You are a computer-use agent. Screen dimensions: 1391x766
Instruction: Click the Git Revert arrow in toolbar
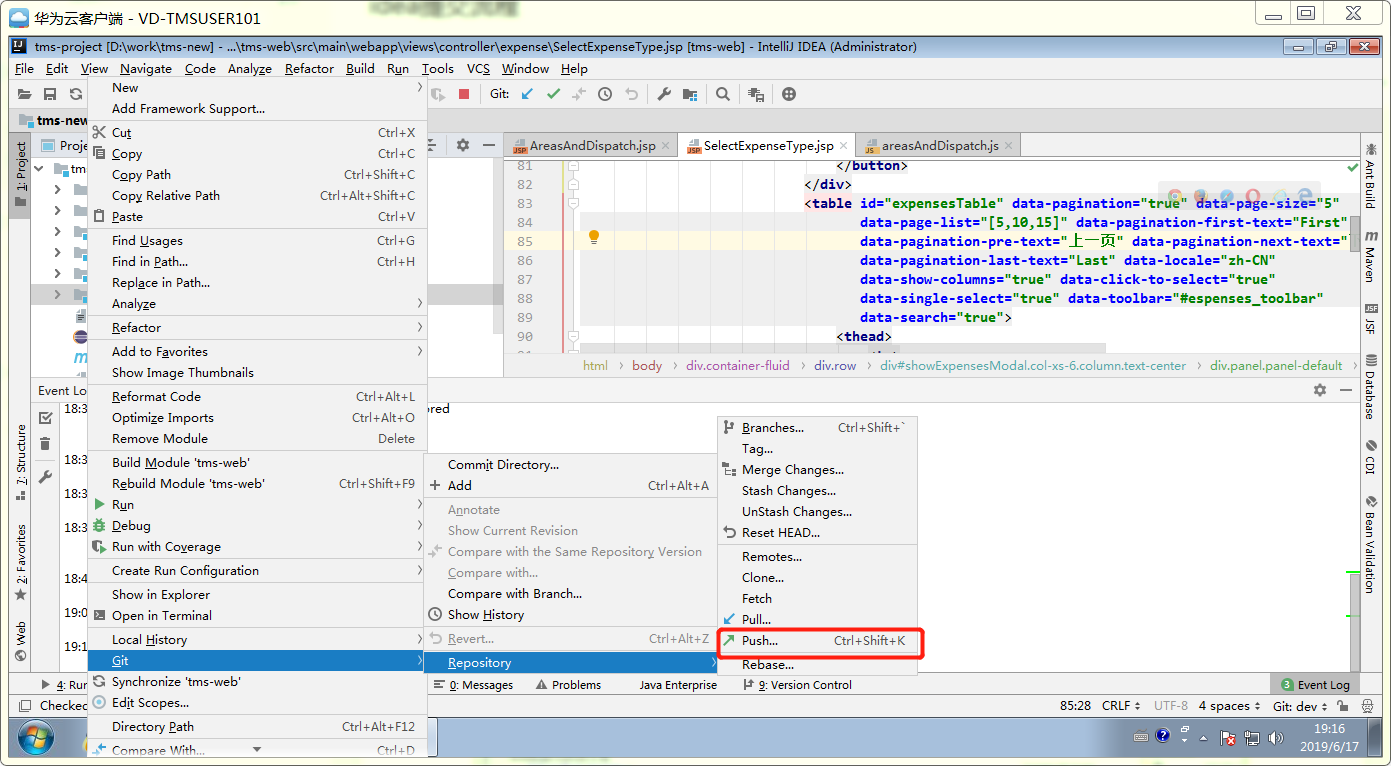631,94
